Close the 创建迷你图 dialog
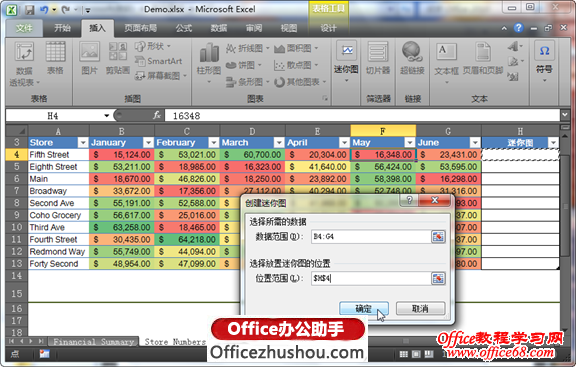The height and width of the screenshot is (367, 576). [435, 200]
